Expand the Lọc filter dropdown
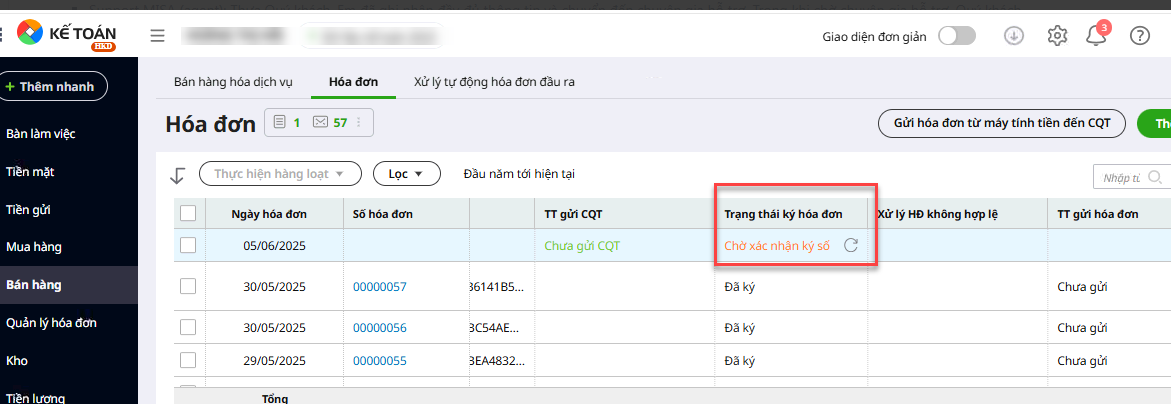 coord(407,174)
